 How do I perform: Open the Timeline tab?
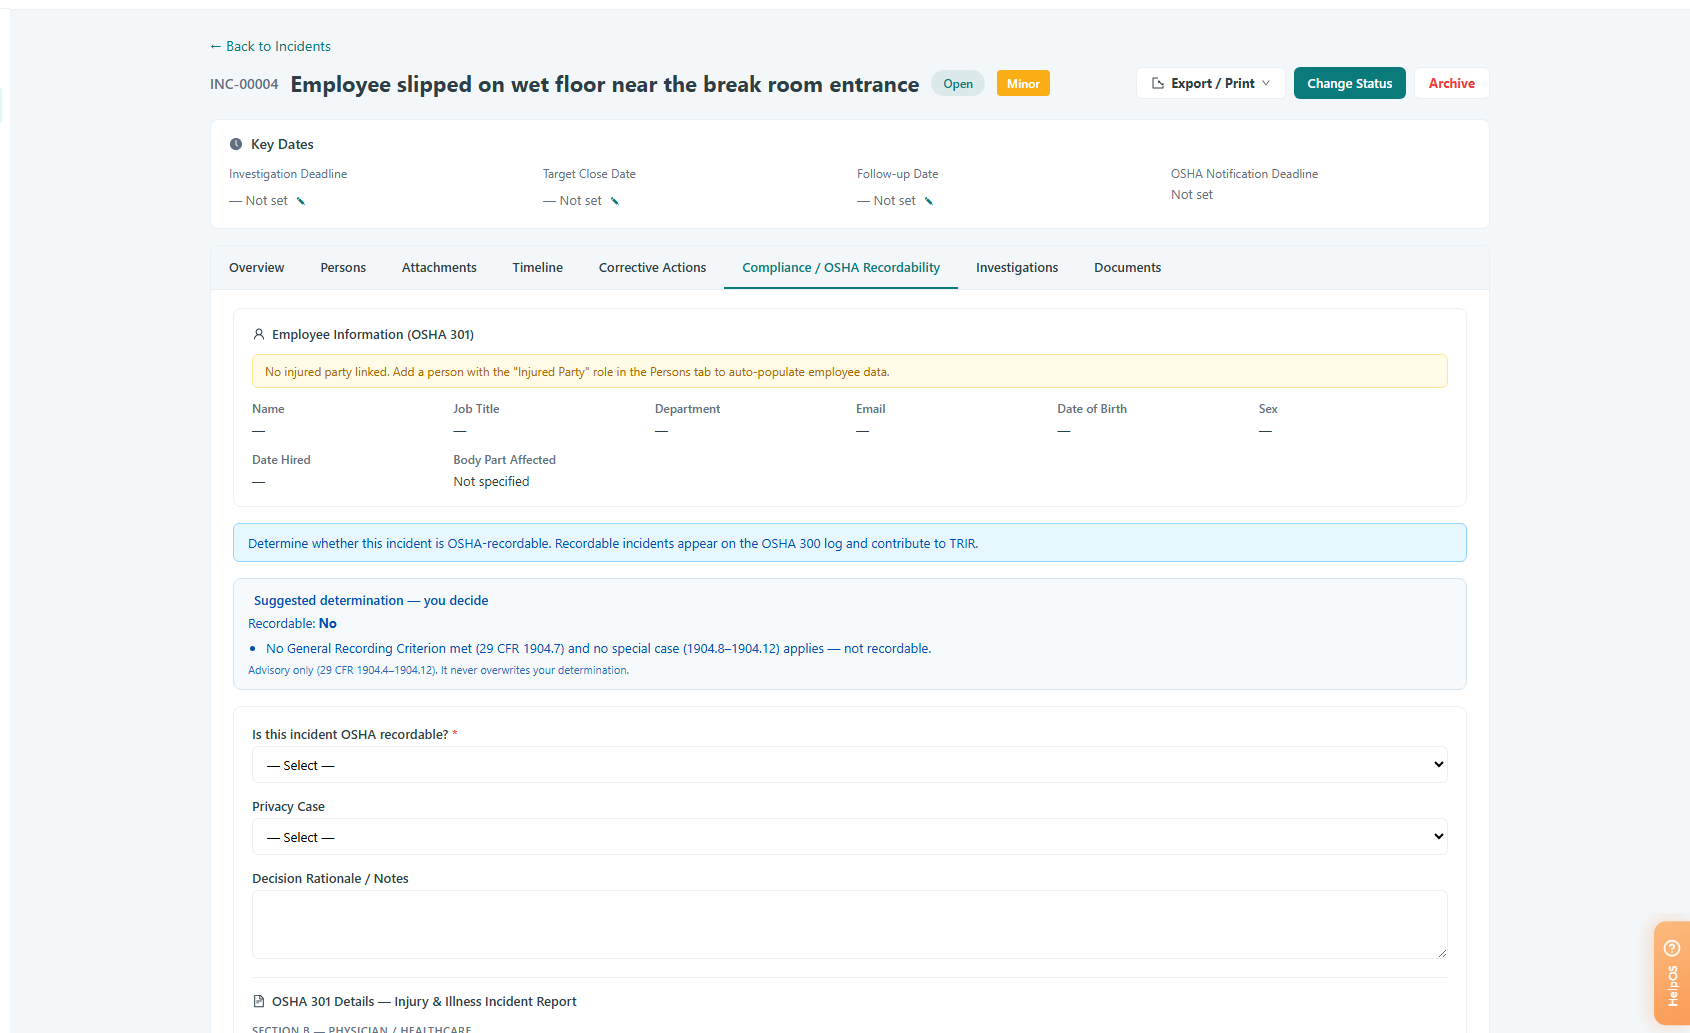tap(537, 268)
